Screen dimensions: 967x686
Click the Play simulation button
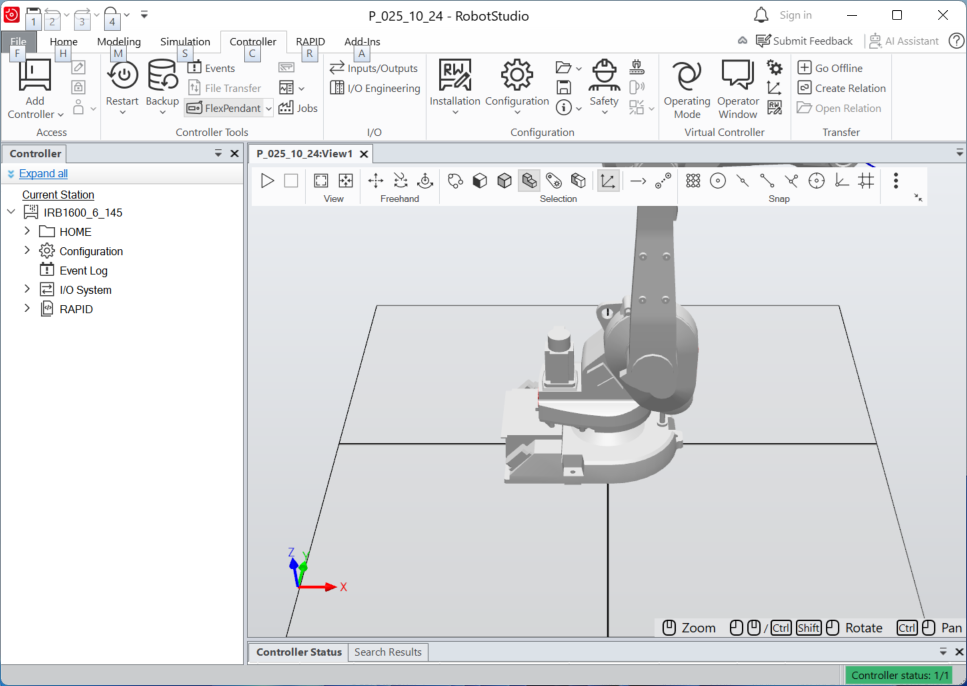267,181
